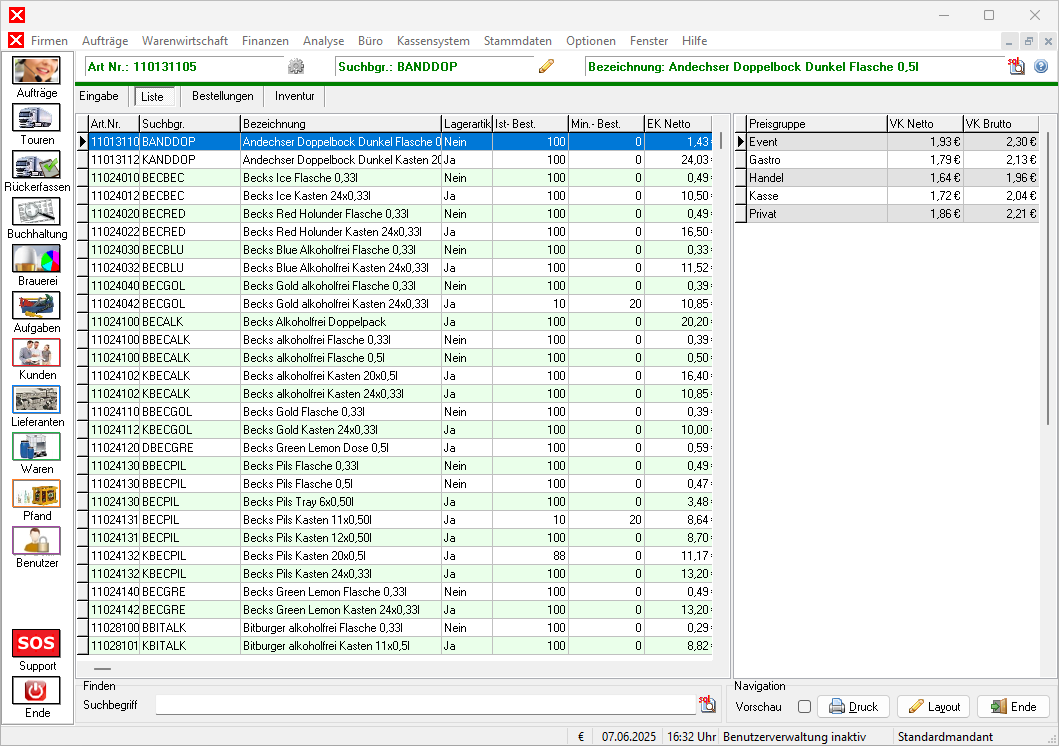Click the blue help icon
Viewport: 1059px width, 746px height.
1041,67
